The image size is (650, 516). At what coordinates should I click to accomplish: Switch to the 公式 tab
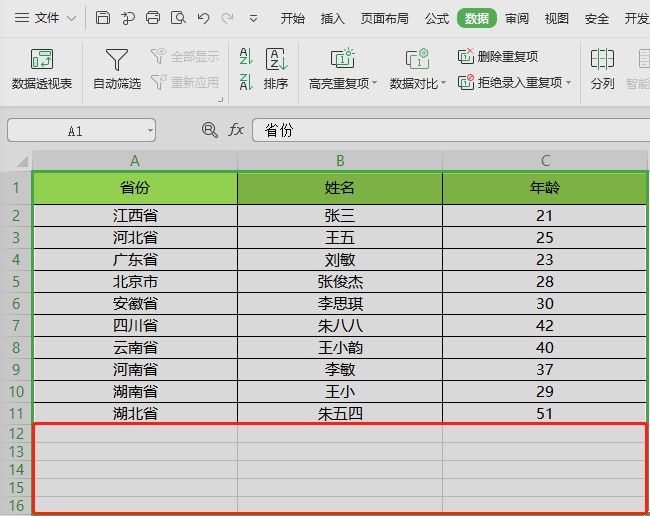437,18
